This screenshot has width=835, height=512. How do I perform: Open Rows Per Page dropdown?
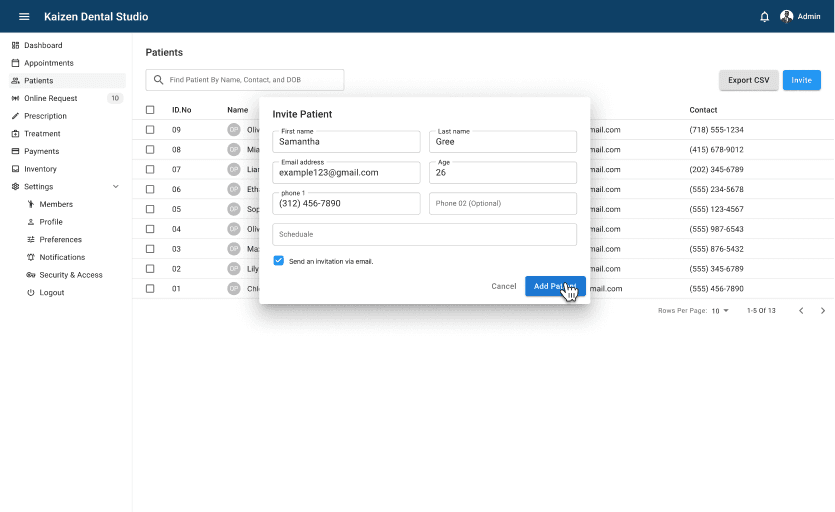[720, 311]
